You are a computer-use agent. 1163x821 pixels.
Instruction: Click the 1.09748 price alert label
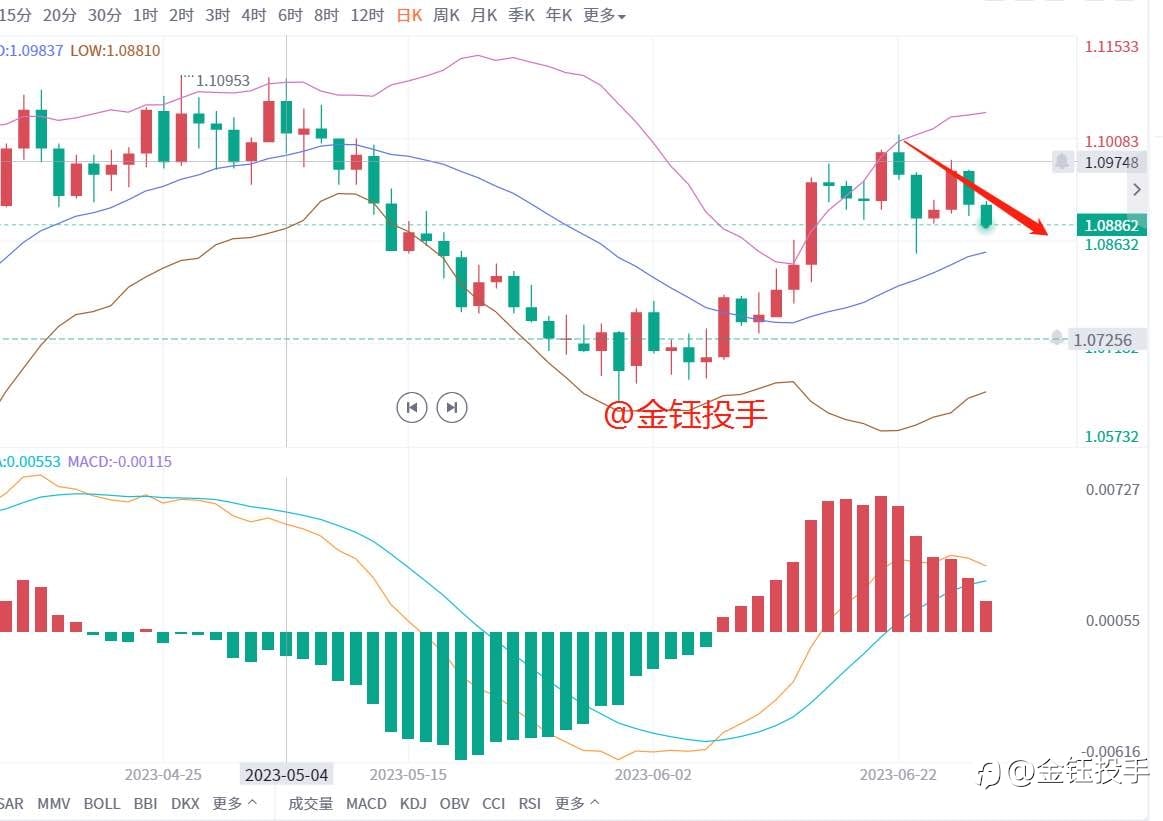point(1111,162)
